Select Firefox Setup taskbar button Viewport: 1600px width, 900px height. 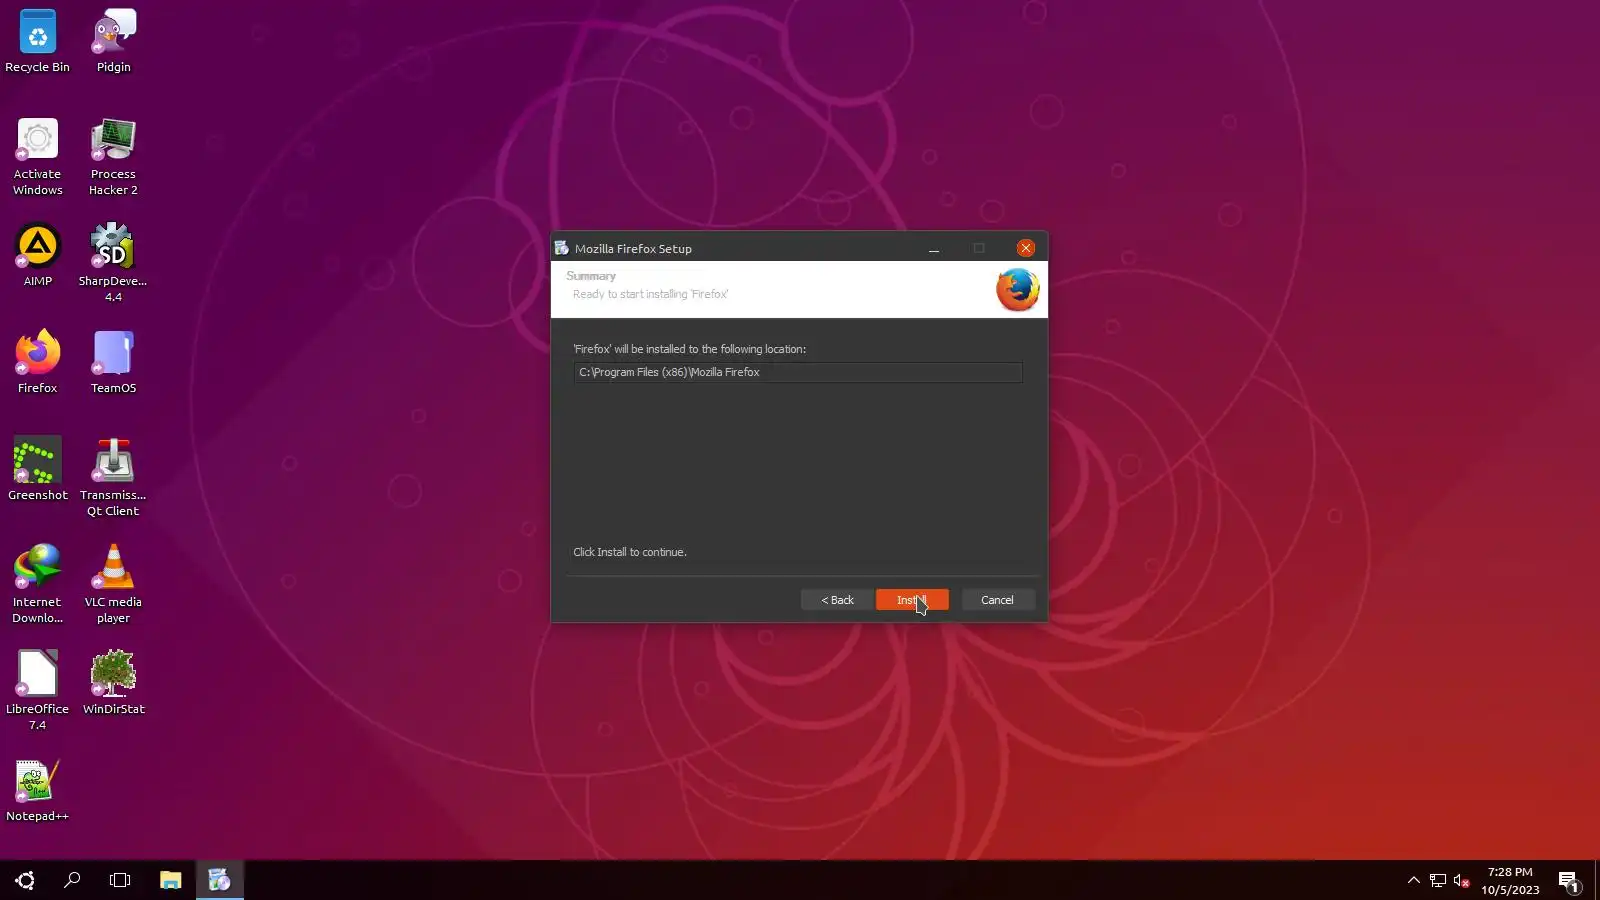coord(219,880)
